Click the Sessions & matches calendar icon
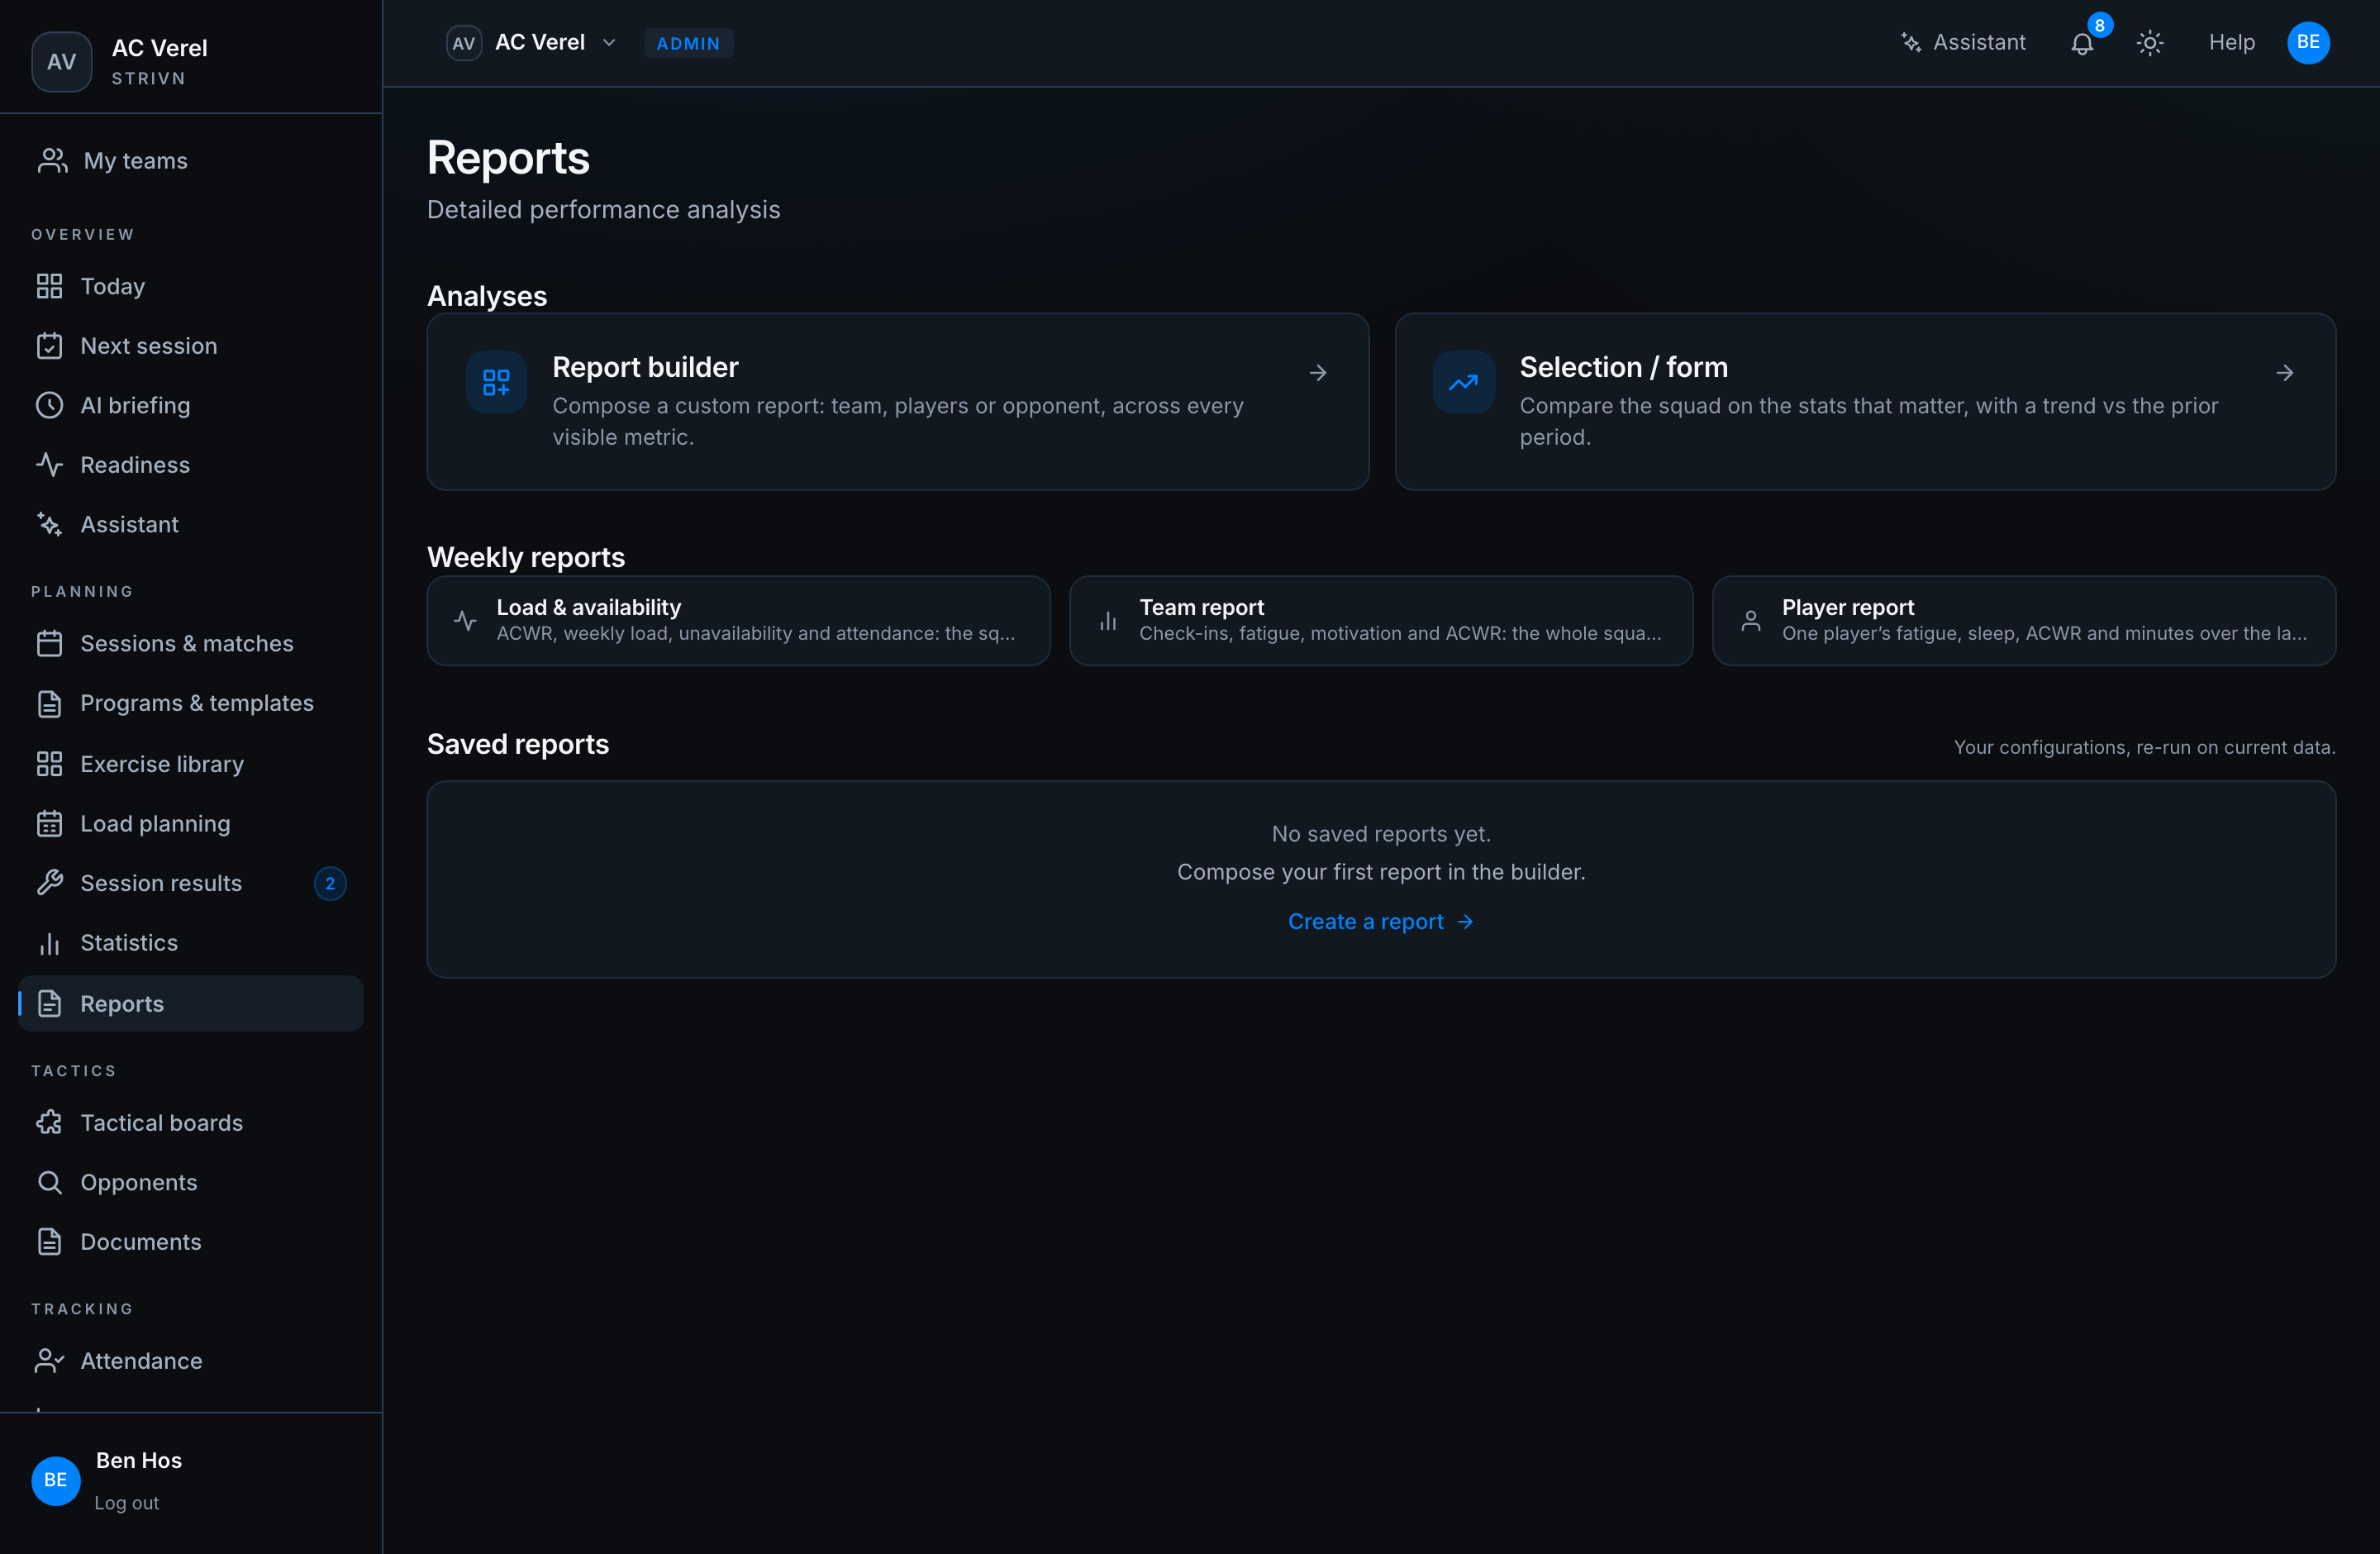The width and height of the screenshot is (2380, 1554). (49, 643)
